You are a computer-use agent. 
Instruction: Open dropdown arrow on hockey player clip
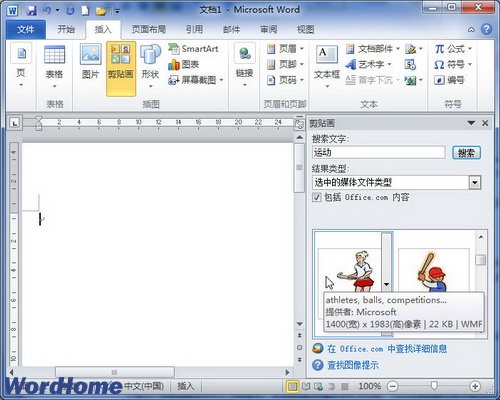coord(386,284)
